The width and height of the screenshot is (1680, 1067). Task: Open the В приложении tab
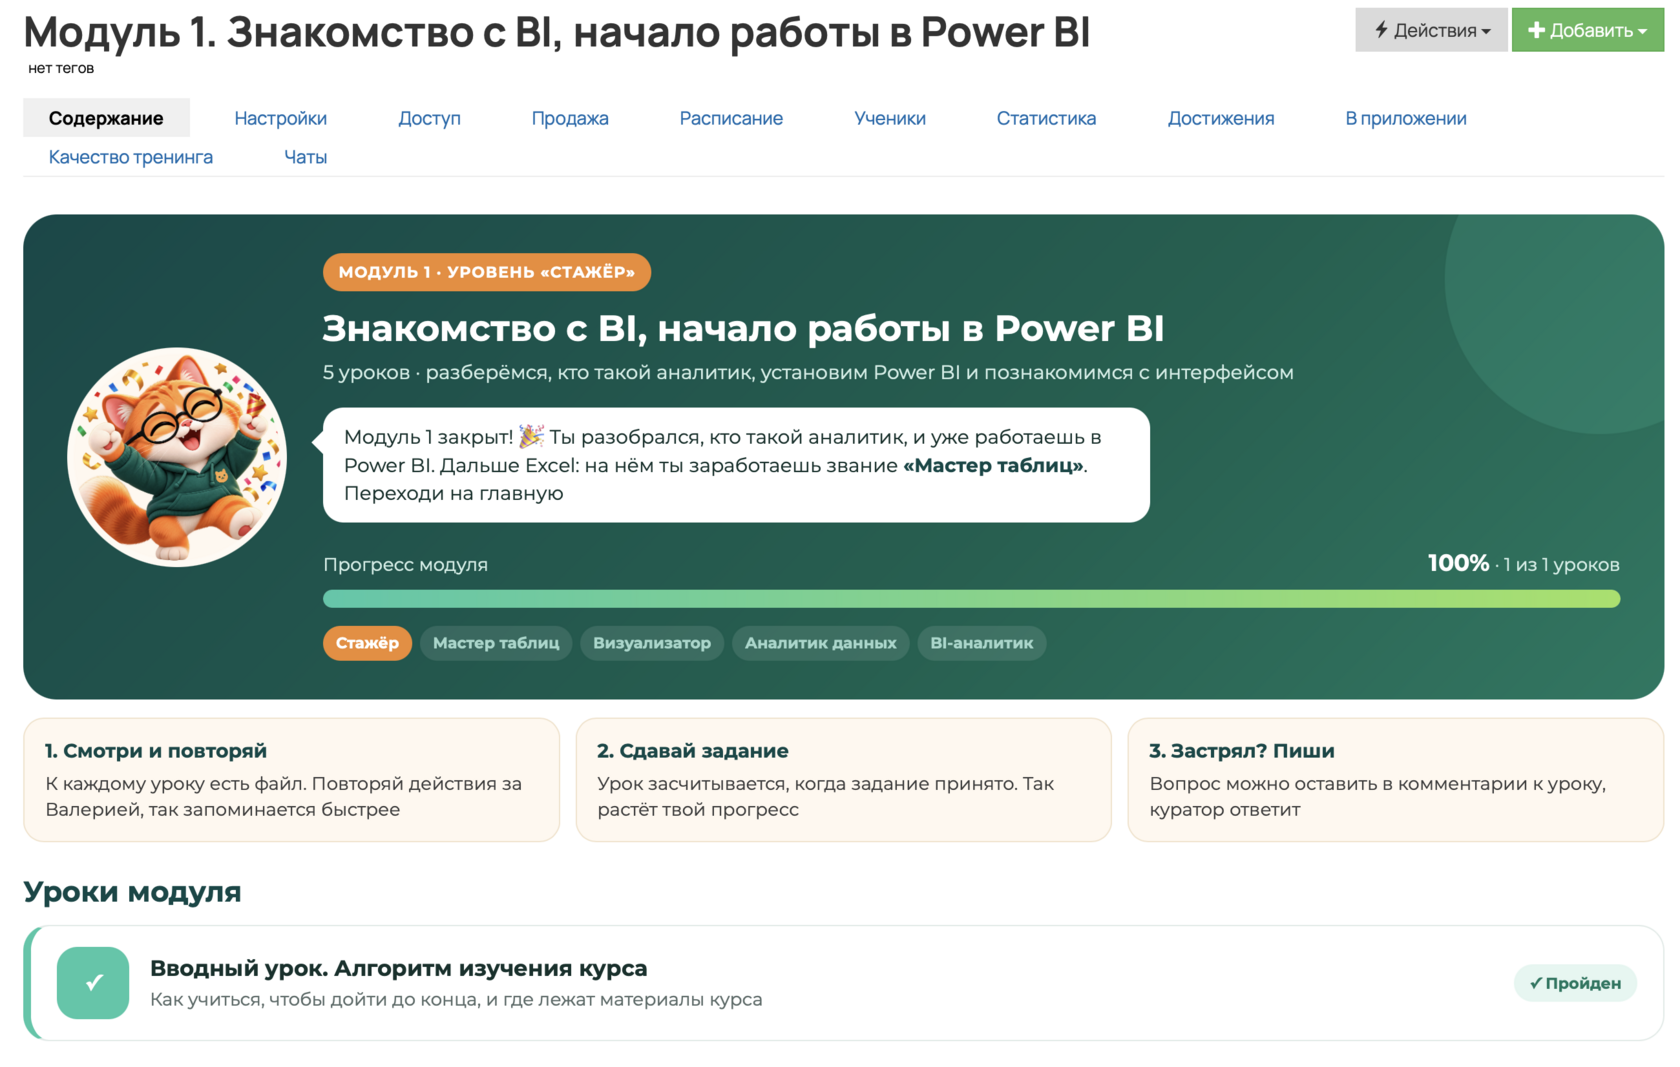[1406, 118]
